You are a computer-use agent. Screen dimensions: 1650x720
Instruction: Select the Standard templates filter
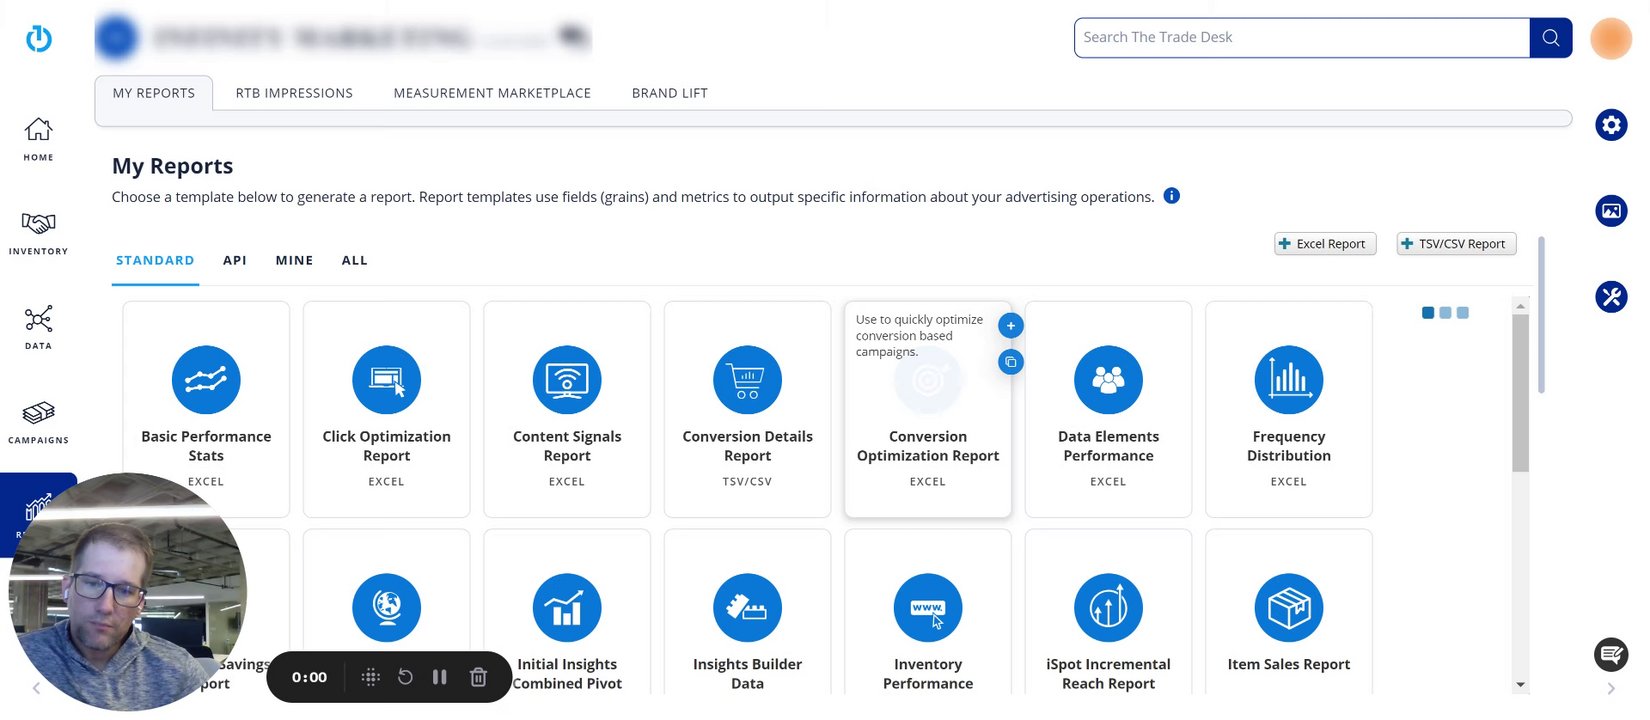[155, 260]
